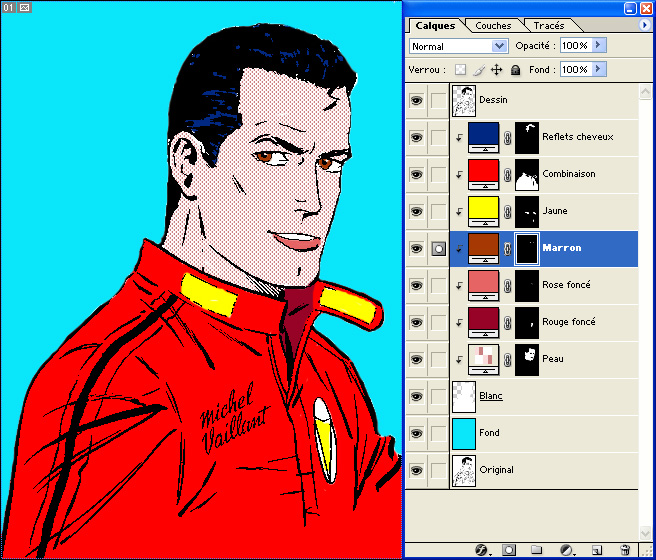Create a new layer set folder

537,550
